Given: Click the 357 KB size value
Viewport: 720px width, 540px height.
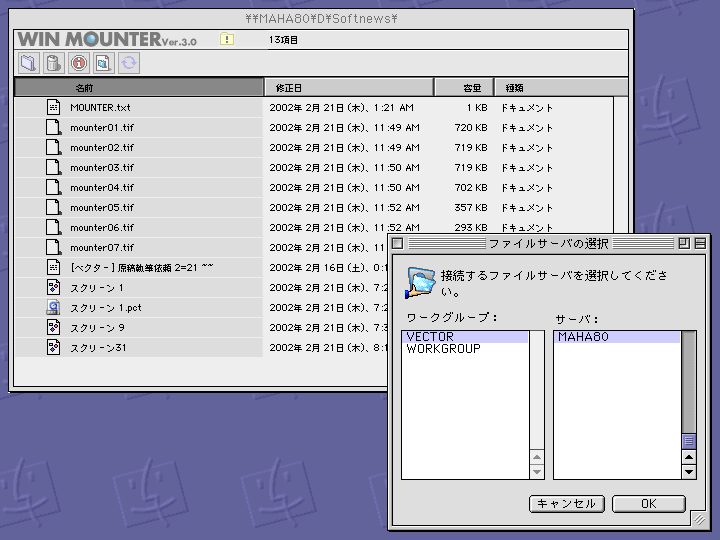Looking at the screenshot, I should 471,208.
